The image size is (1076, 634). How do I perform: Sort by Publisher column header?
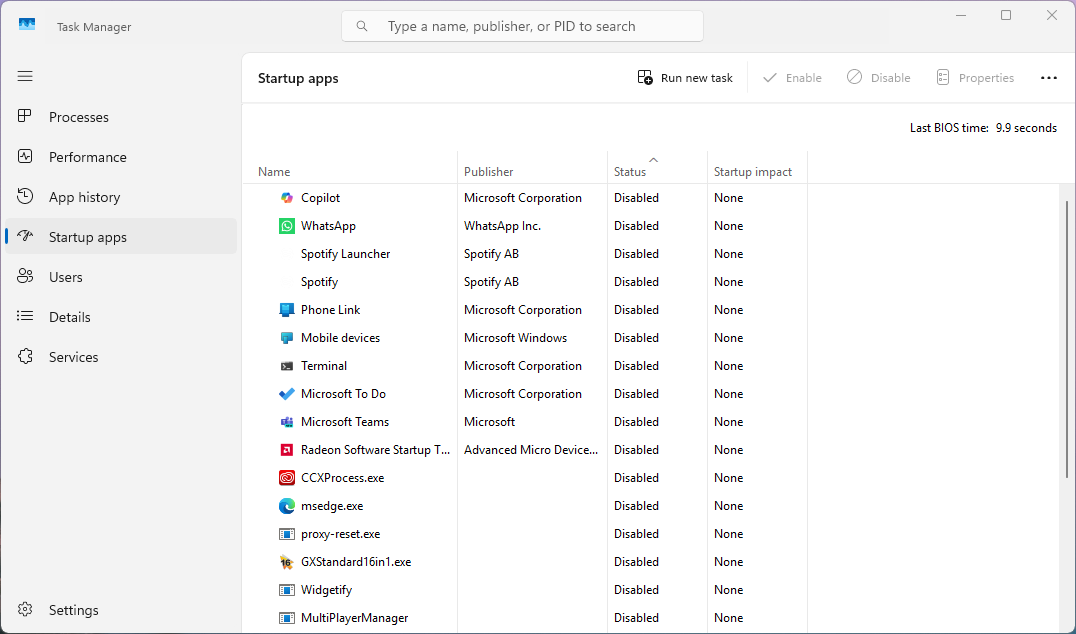coord(489,172)
